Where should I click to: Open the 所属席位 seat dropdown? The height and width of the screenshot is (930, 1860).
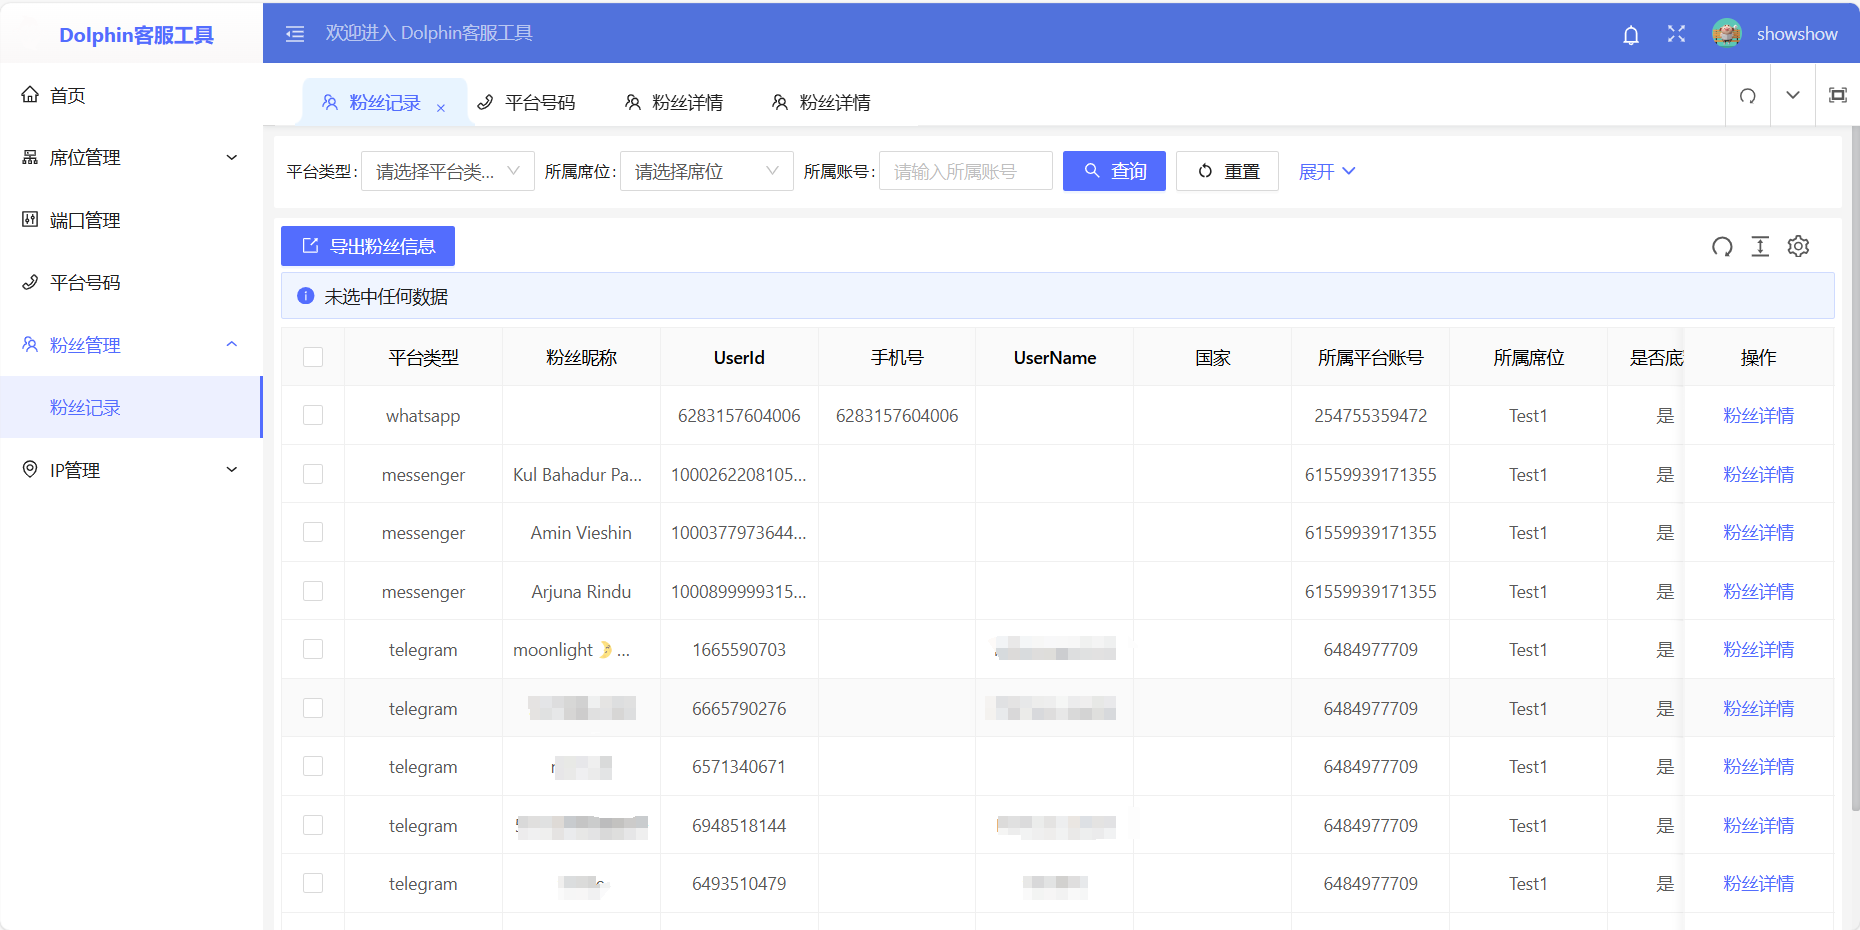point(706,172)
